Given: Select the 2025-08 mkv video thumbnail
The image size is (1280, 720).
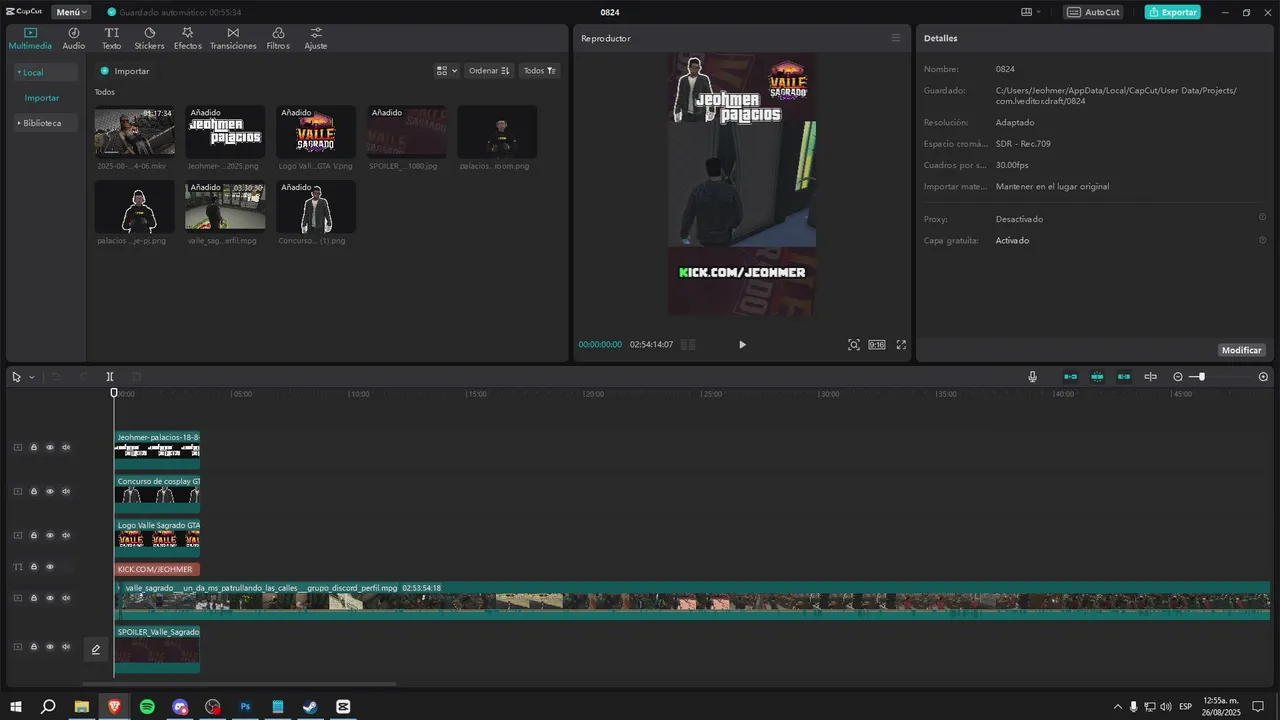Looking at the screenshot, I should [x=135, y=131].
